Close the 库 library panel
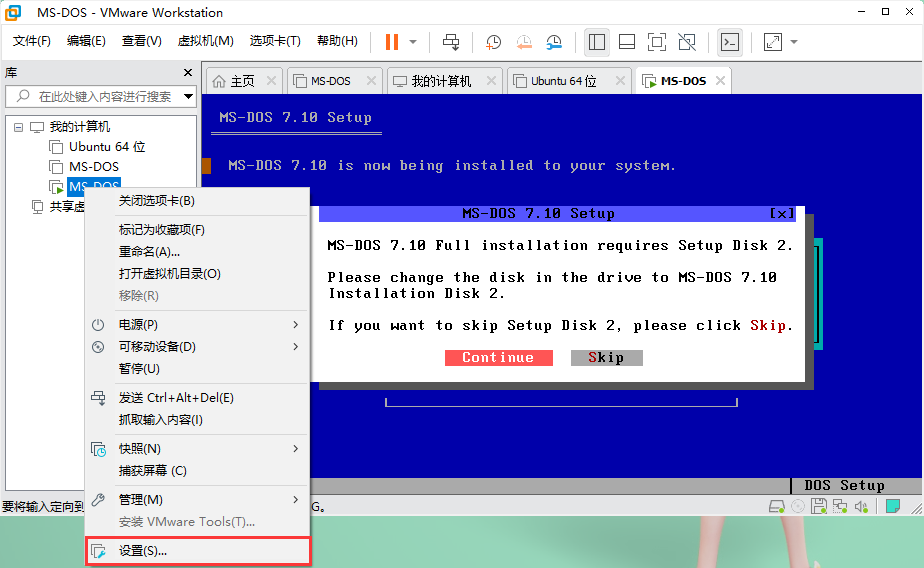 (188, 72)
